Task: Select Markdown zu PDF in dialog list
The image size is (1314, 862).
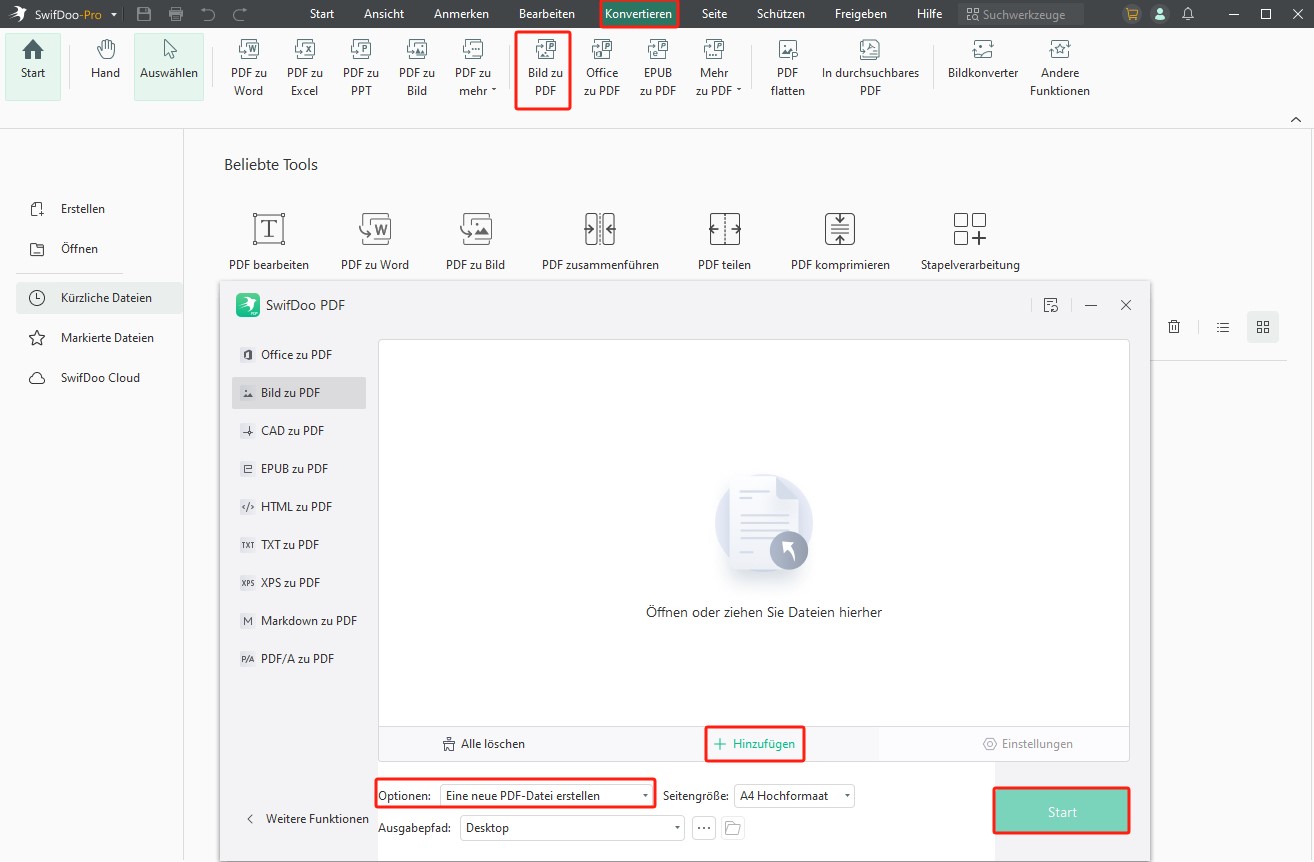Action: point(298,621)
